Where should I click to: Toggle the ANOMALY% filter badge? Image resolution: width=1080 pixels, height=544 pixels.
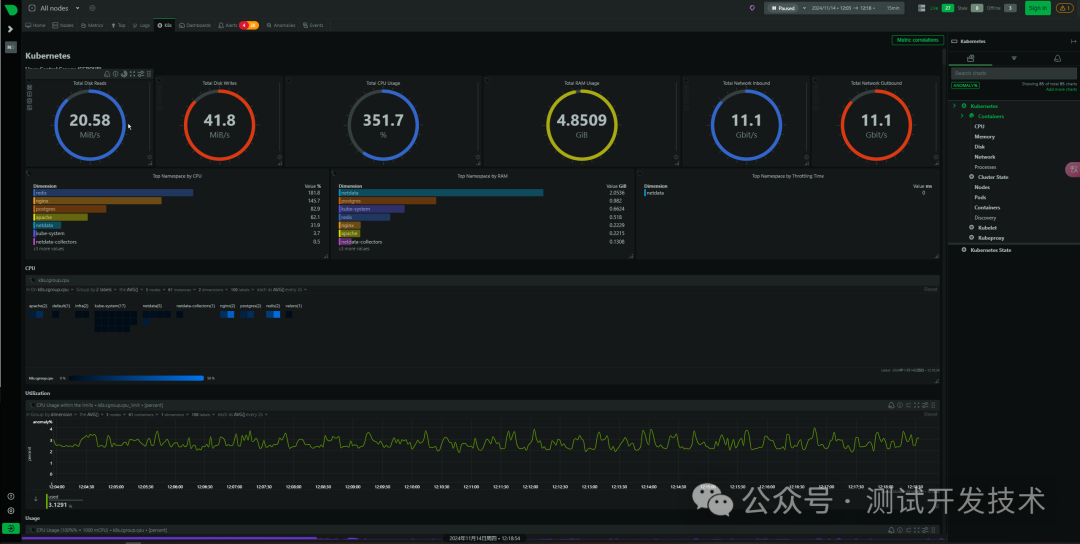[x=965, y=85]
